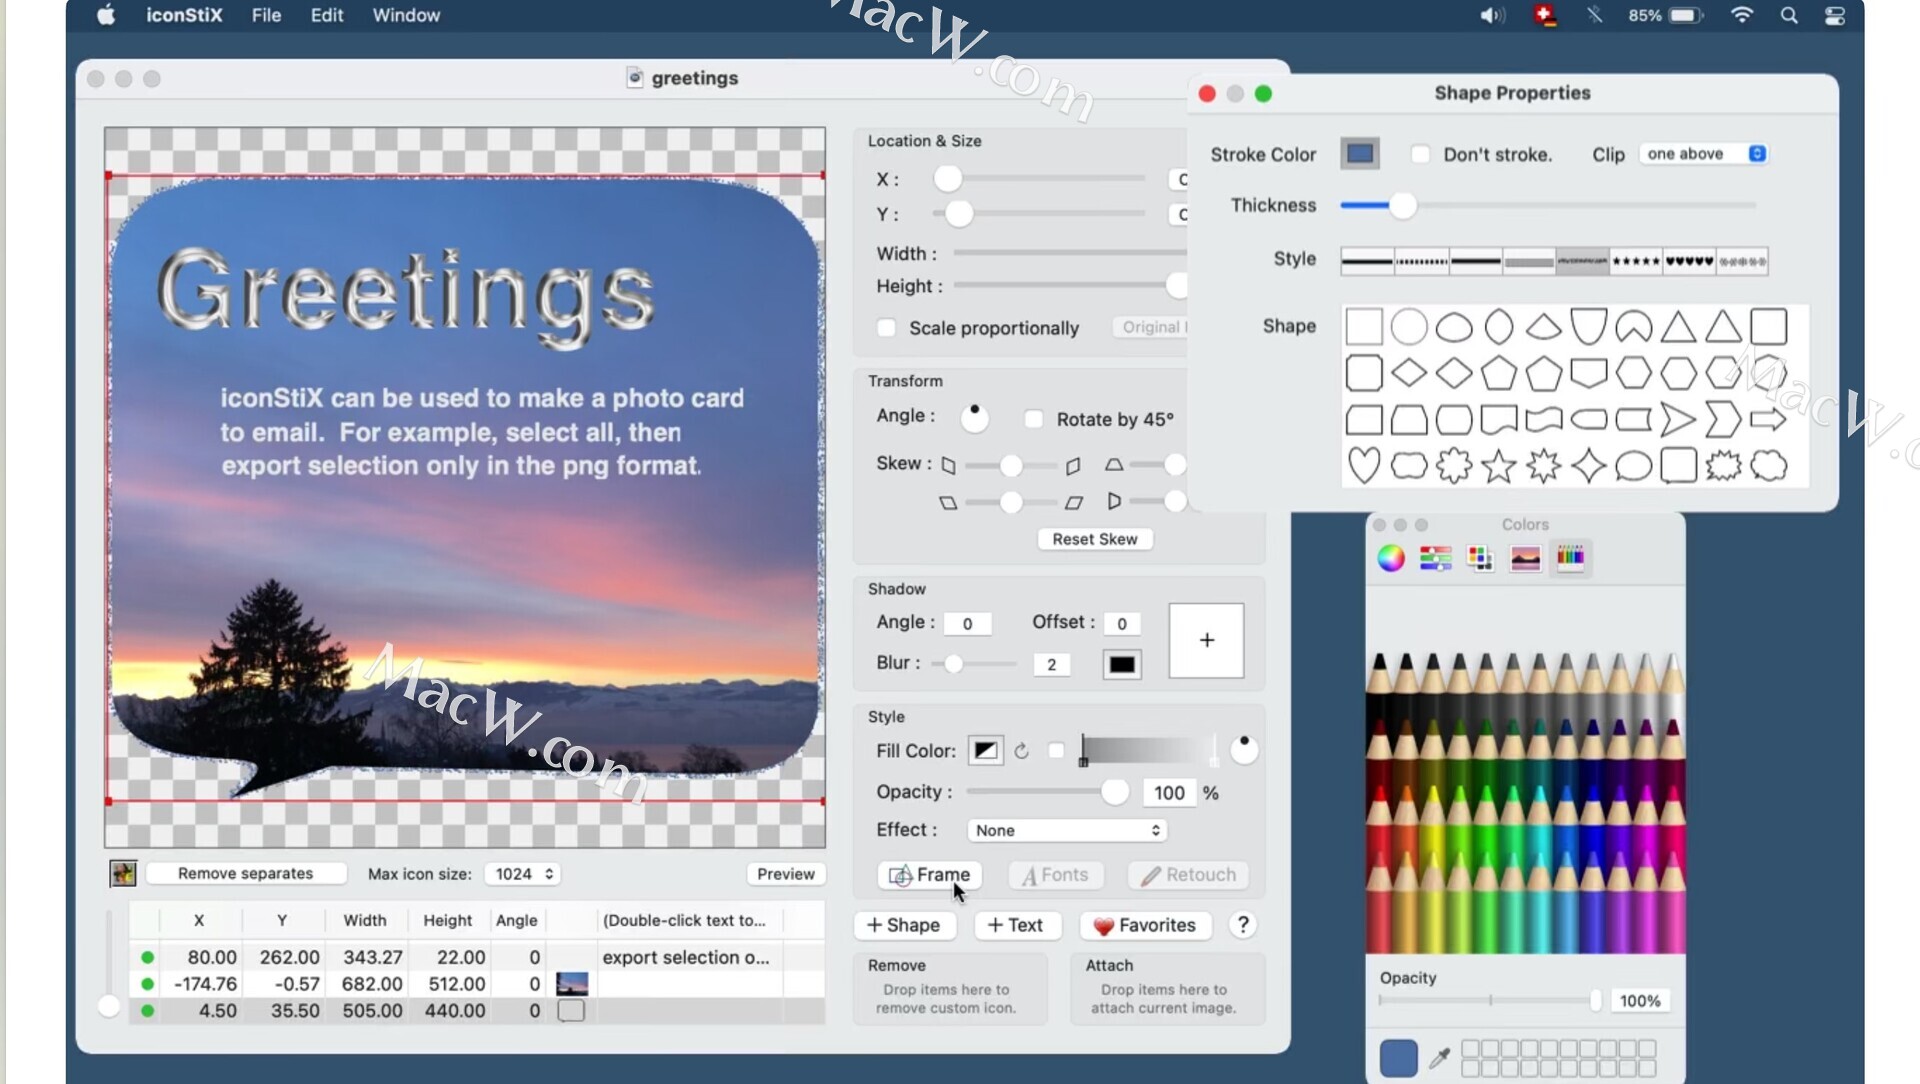Click the Frame button
1920x1084 pixels.
[930, 875]
